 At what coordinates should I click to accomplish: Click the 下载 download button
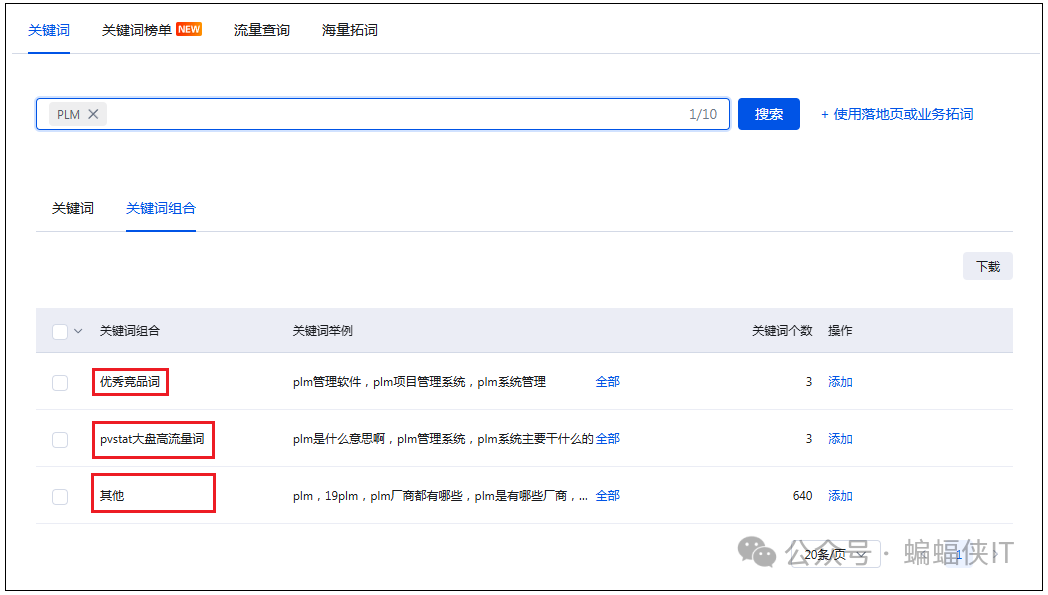(987, 266)
